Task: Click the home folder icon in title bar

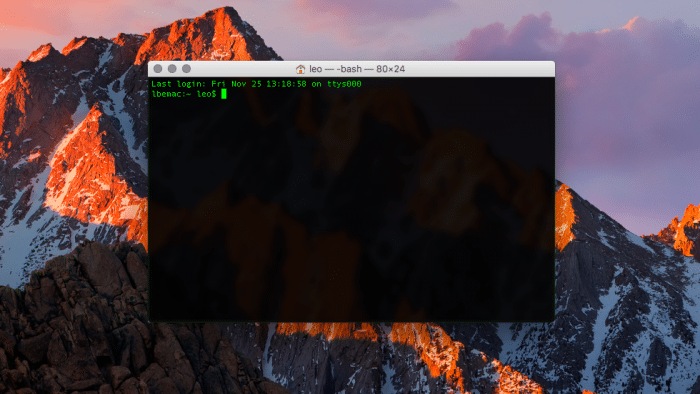Action: point(300,69)
